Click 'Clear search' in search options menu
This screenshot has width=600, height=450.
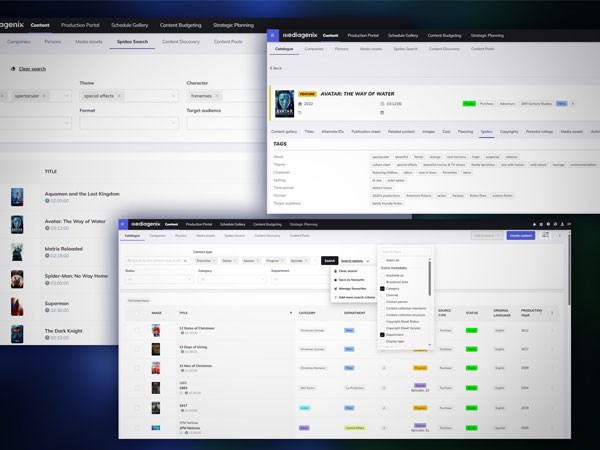[347, 271]
